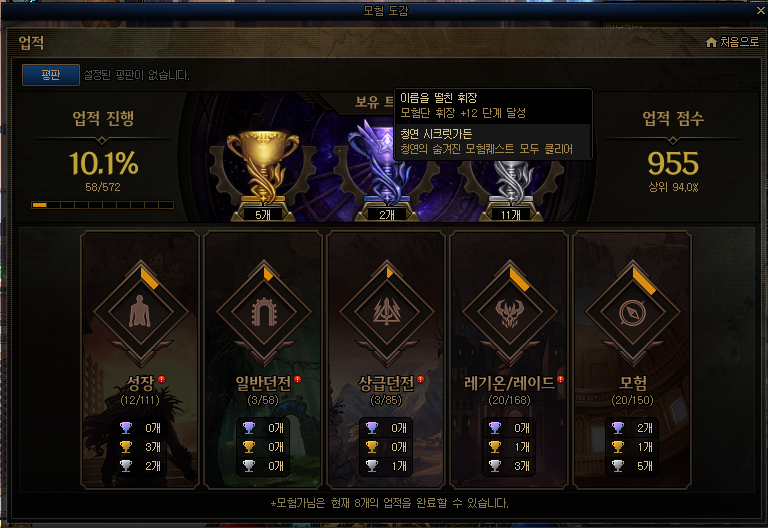Close the 모험 도감 window
Viewport: 768px width, 528px height.
coord(761,10)
